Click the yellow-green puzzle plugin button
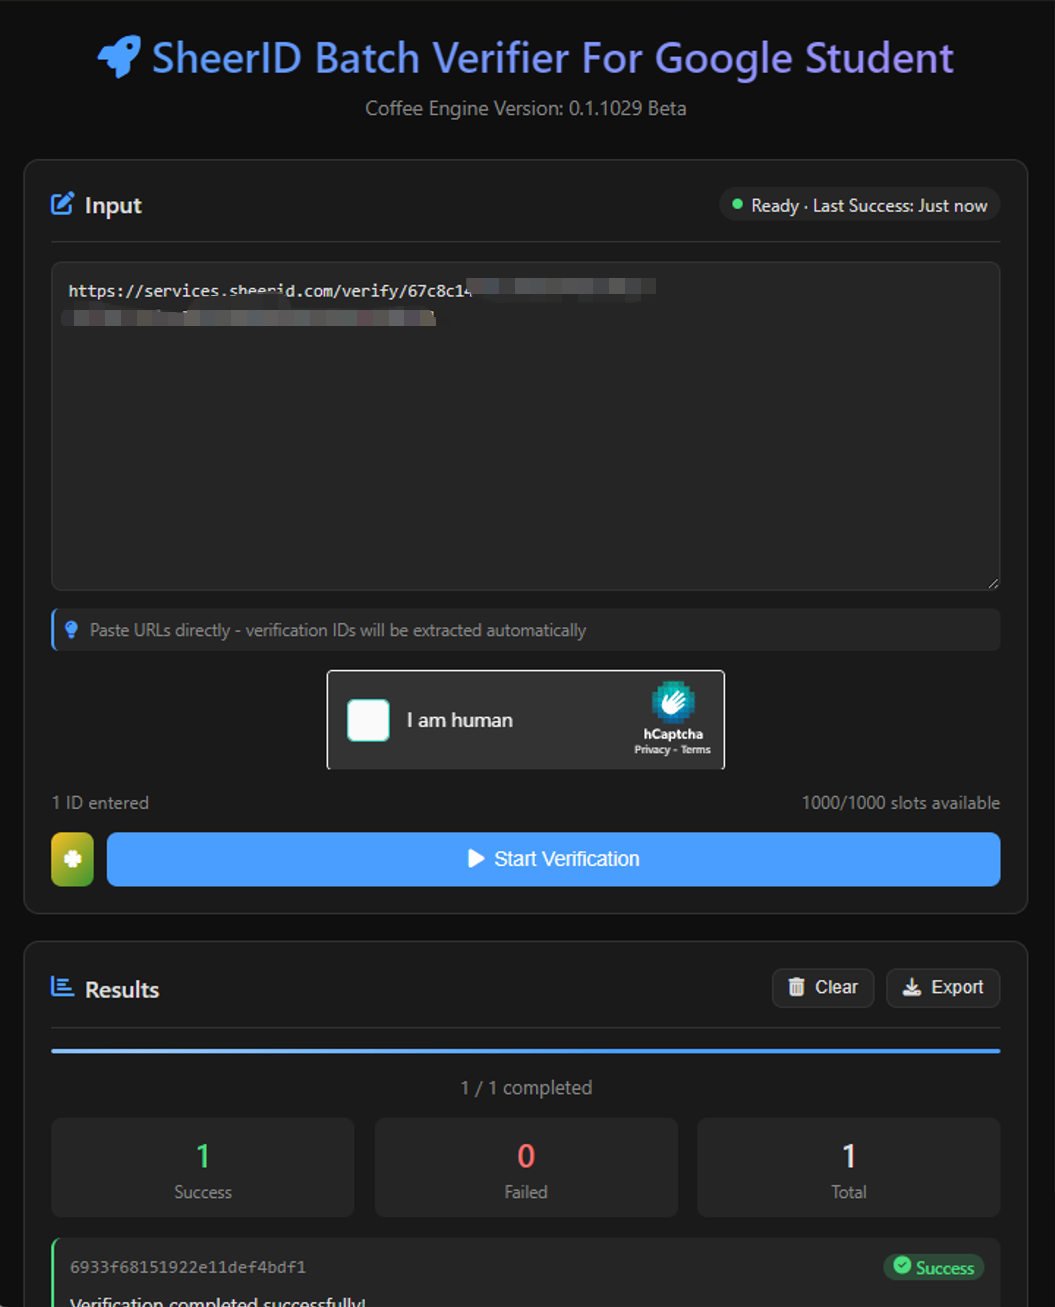The image size is (1055, 1307). pos(72,859)
